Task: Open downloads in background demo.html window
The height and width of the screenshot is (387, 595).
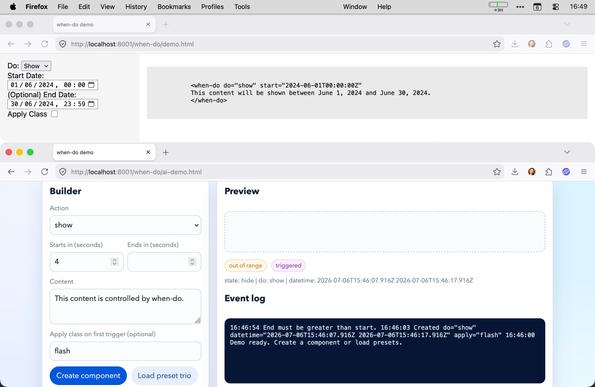Action: (x=515, y=44)
